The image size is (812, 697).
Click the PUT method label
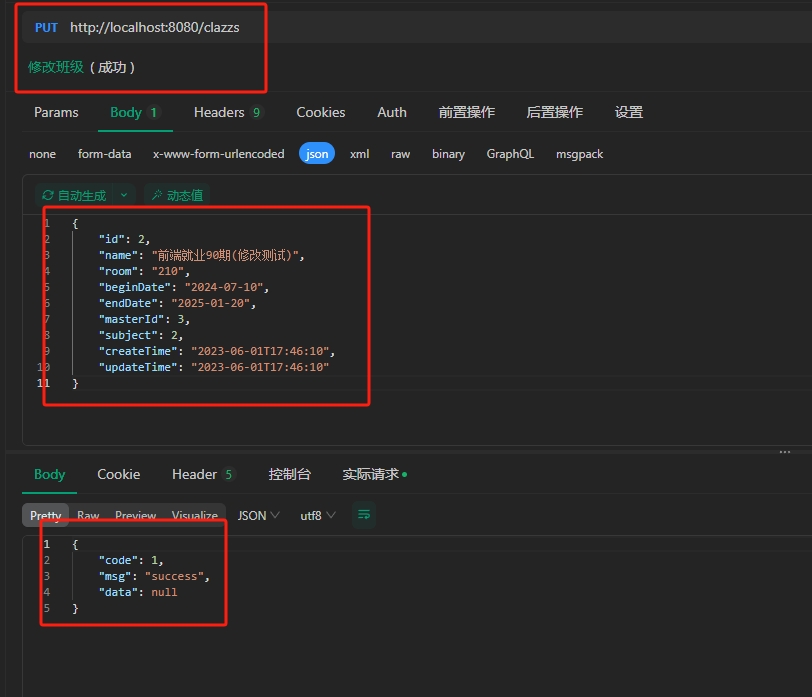(46, 27)
